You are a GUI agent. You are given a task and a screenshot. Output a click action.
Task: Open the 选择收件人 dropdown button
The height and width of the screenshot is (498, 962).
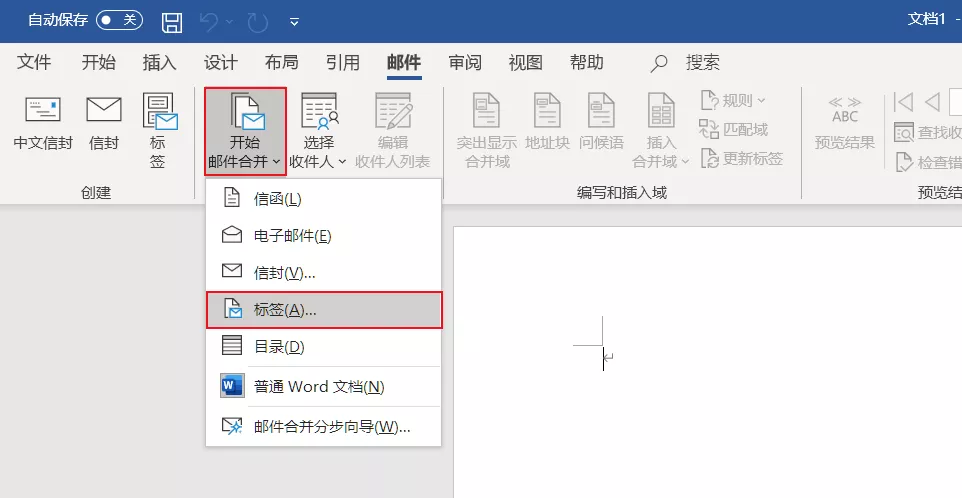tap(318, 131)
